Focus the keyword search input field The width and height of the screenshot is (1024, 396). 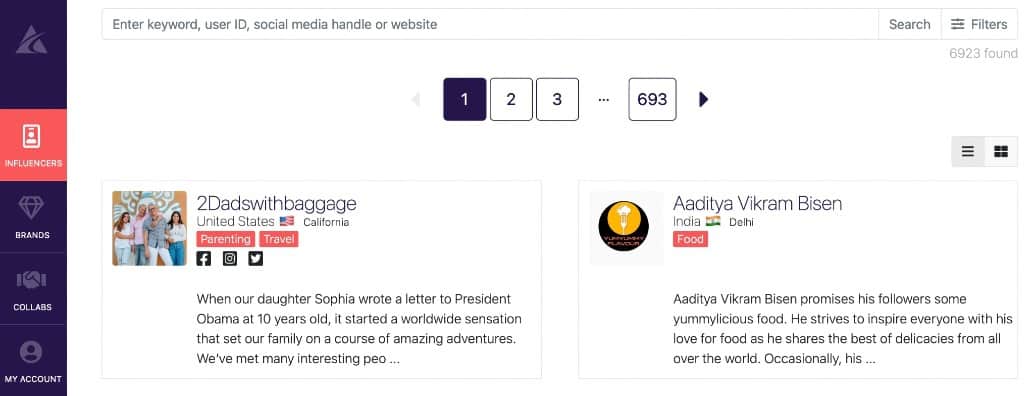click(x=490, y=24)
